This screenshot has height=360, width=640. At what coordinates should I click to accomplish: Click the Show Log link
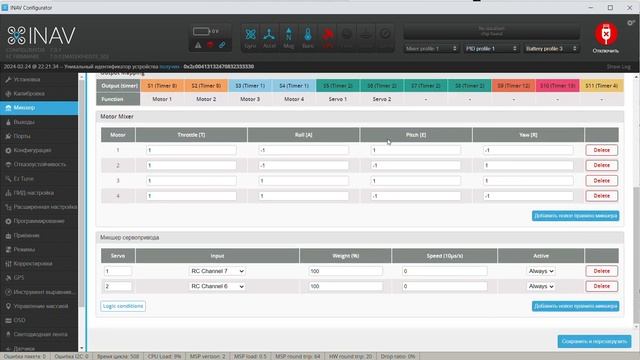coord(619,67)
